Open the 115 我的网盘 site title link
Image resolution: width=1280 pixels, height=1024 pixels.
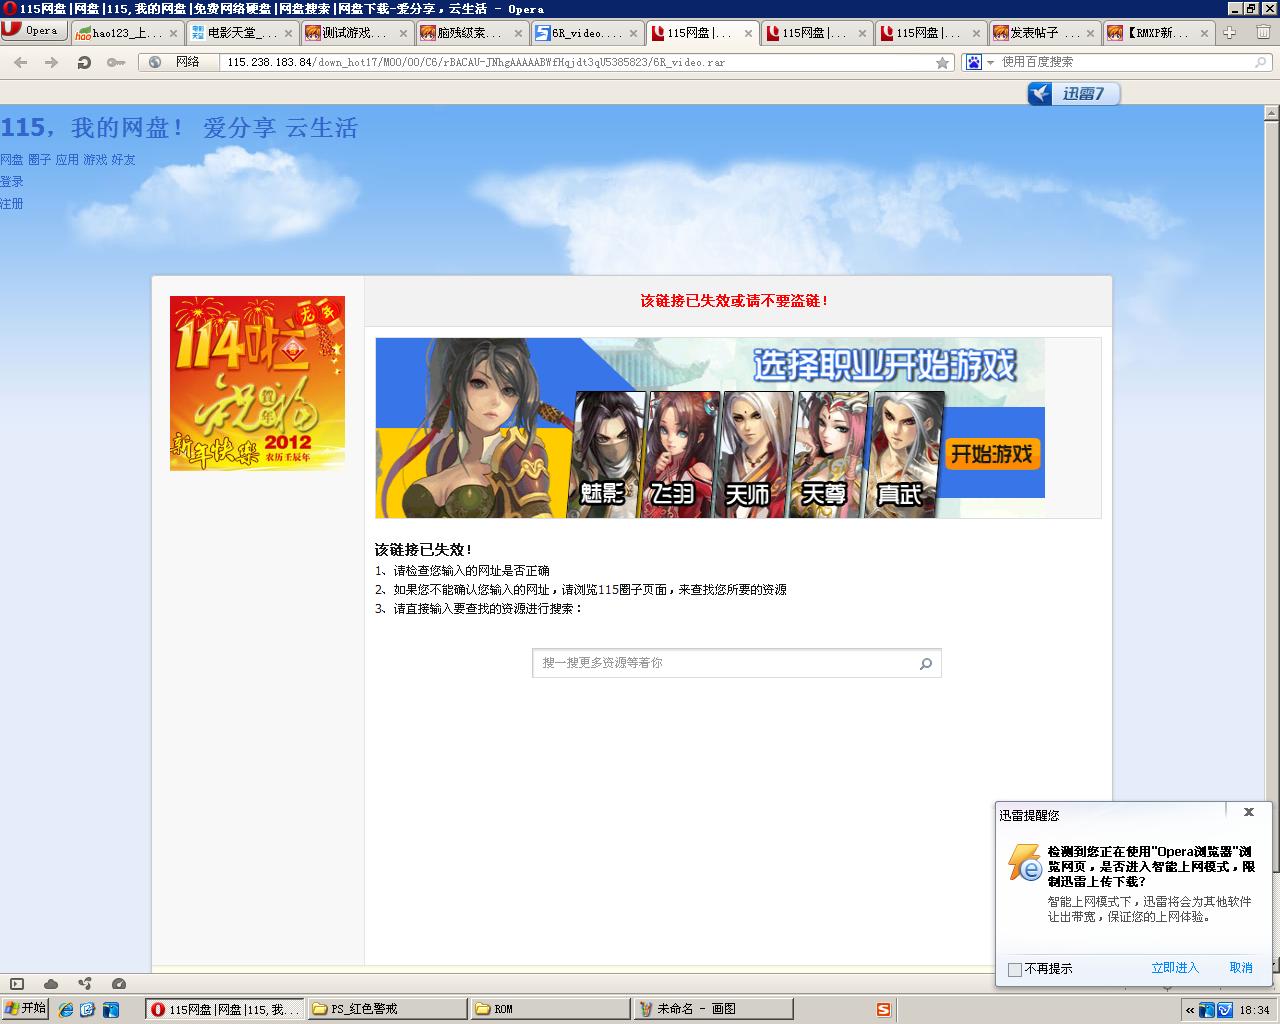[x=179, y=128]
